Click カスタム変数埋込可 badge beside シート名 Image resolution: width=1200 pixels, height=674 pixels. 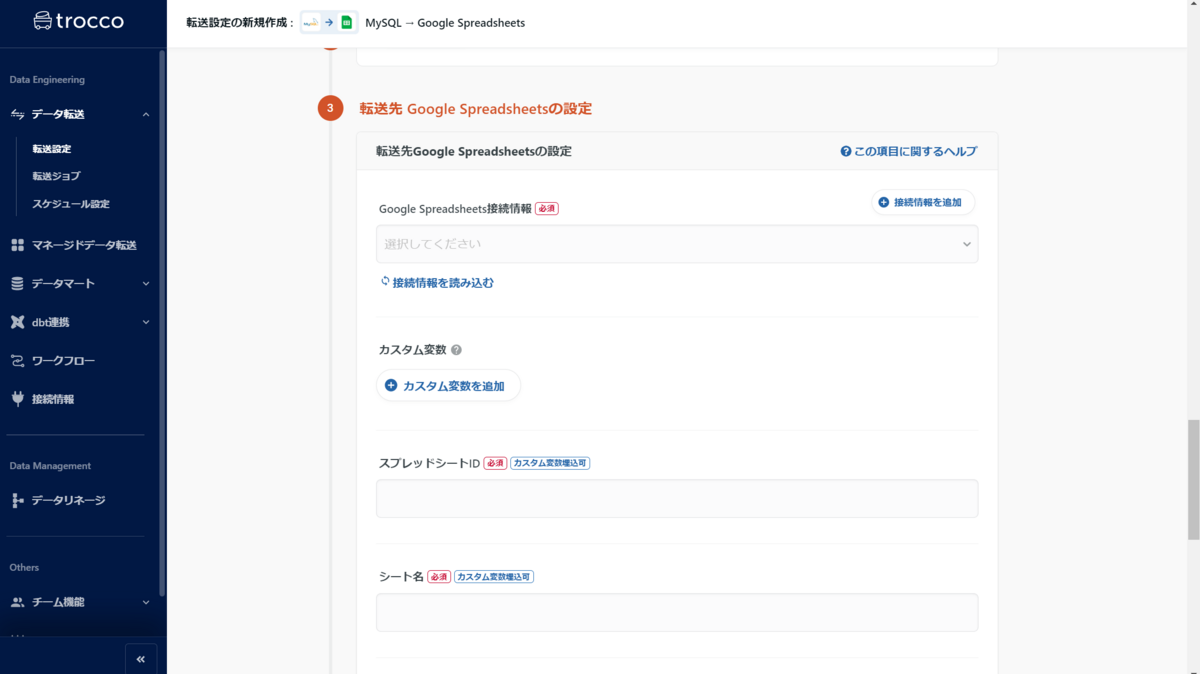point(494,577)
